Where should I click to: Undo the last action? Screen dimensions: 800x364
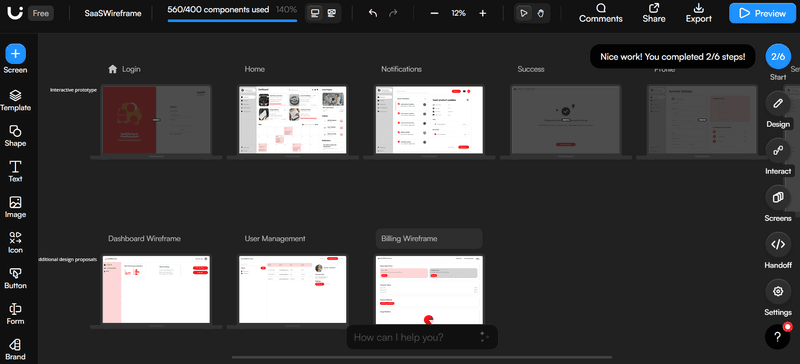[373, 13]
